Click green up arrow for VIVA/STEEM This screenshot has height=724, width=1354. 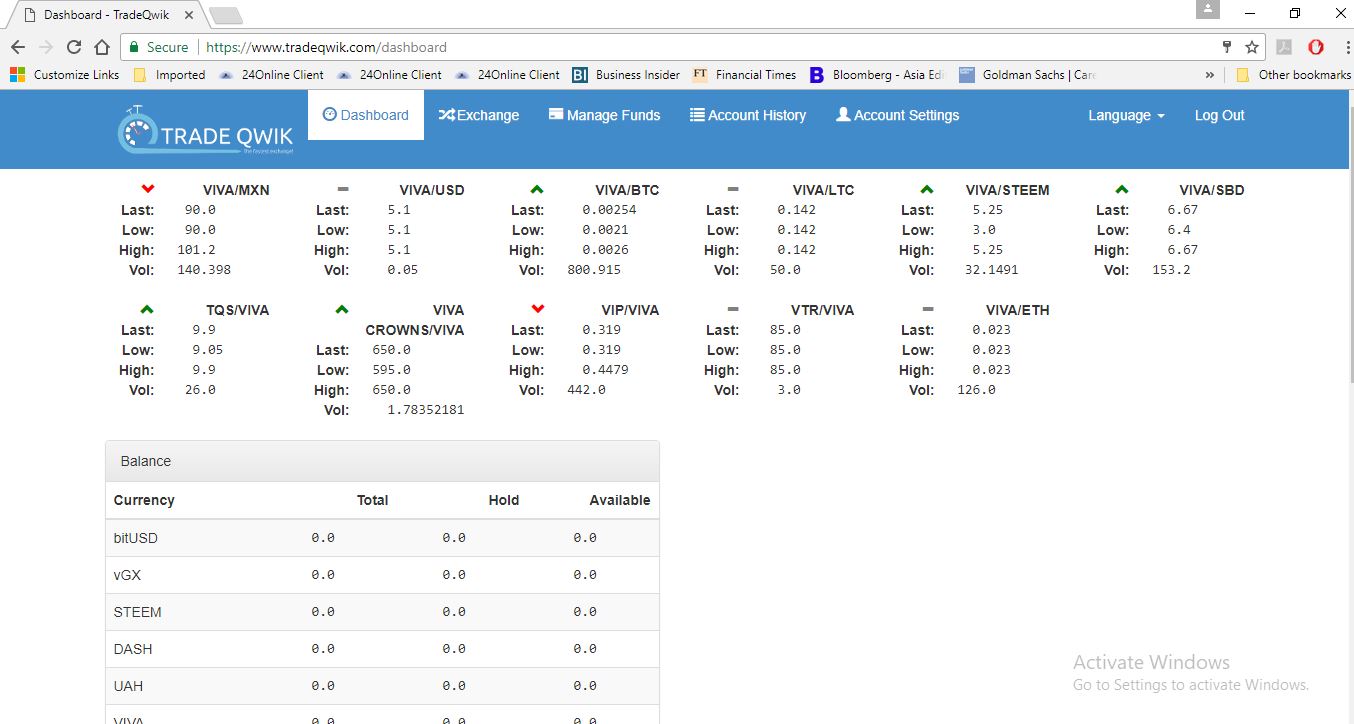pos(926,189)
